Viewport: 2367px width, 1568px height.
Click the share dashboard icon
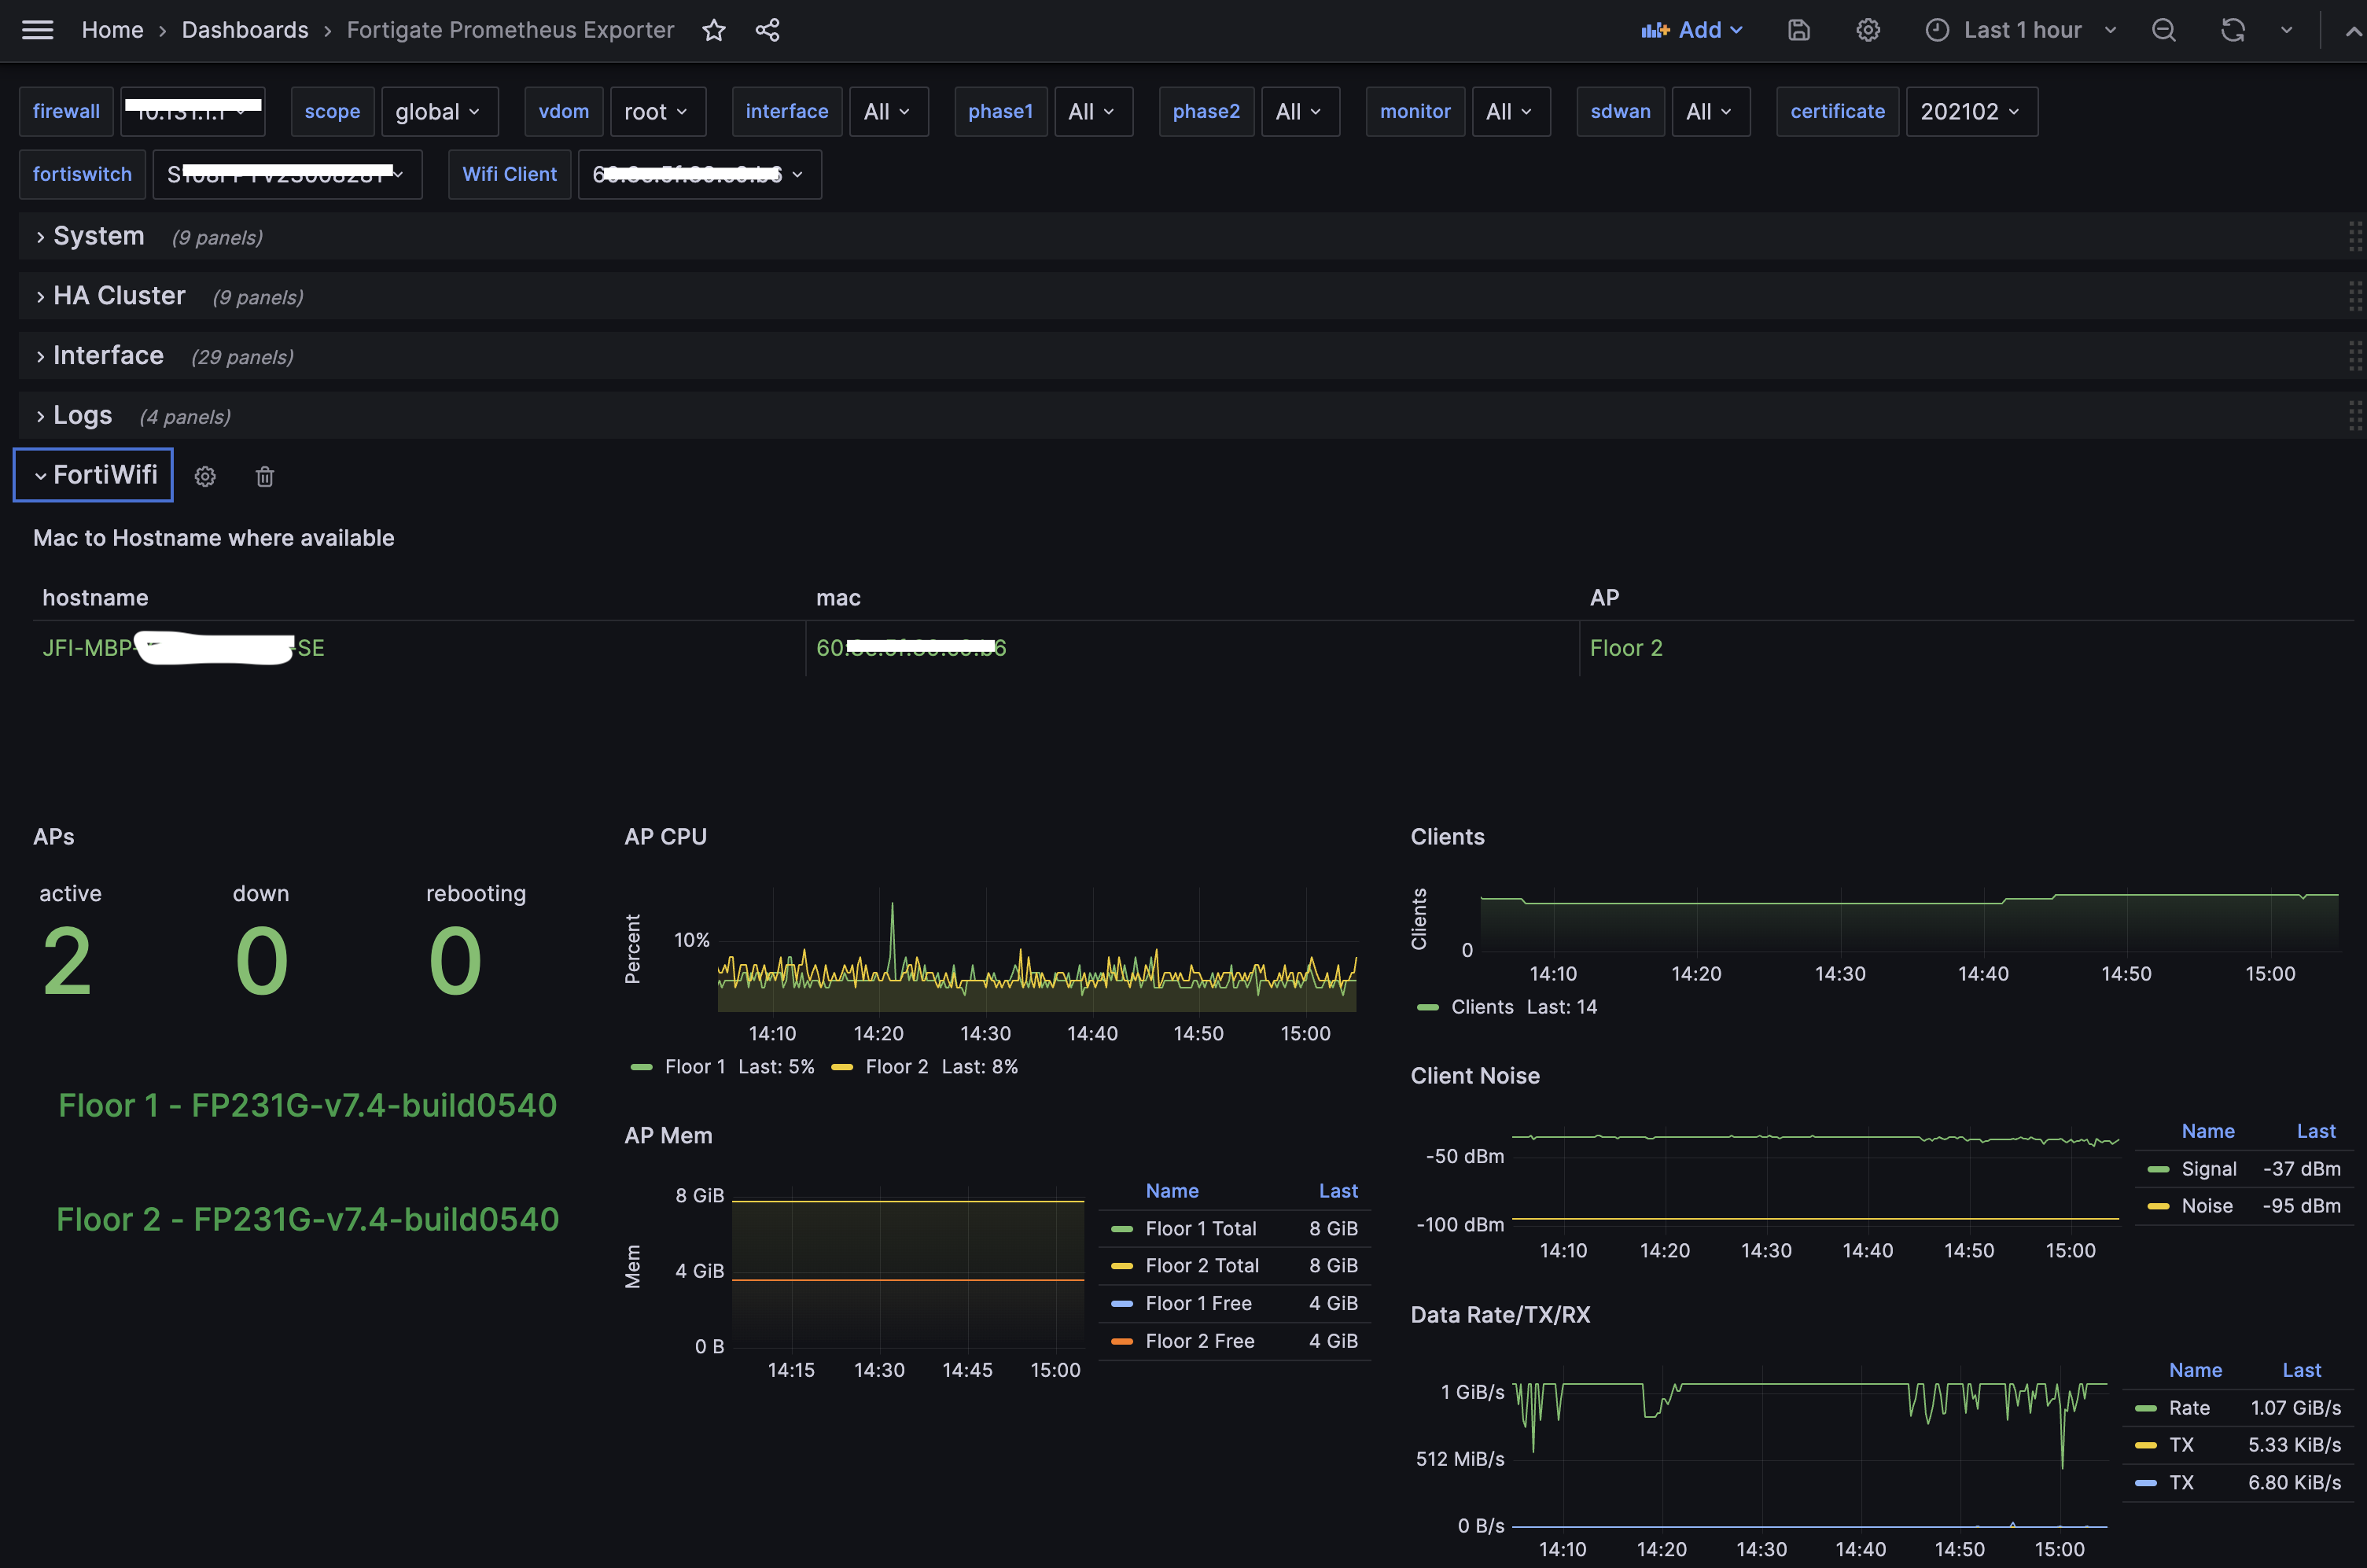[767, 30]
